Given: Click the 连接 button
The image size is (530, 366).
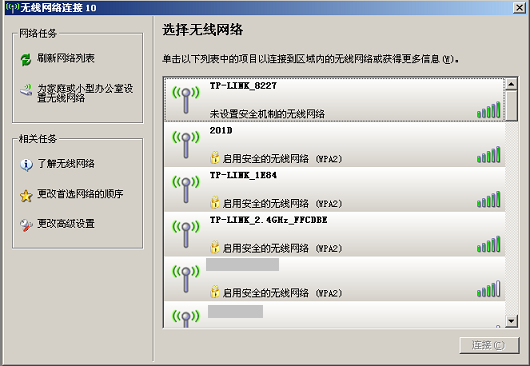Looking at the screenshot, I should [489, 345].
